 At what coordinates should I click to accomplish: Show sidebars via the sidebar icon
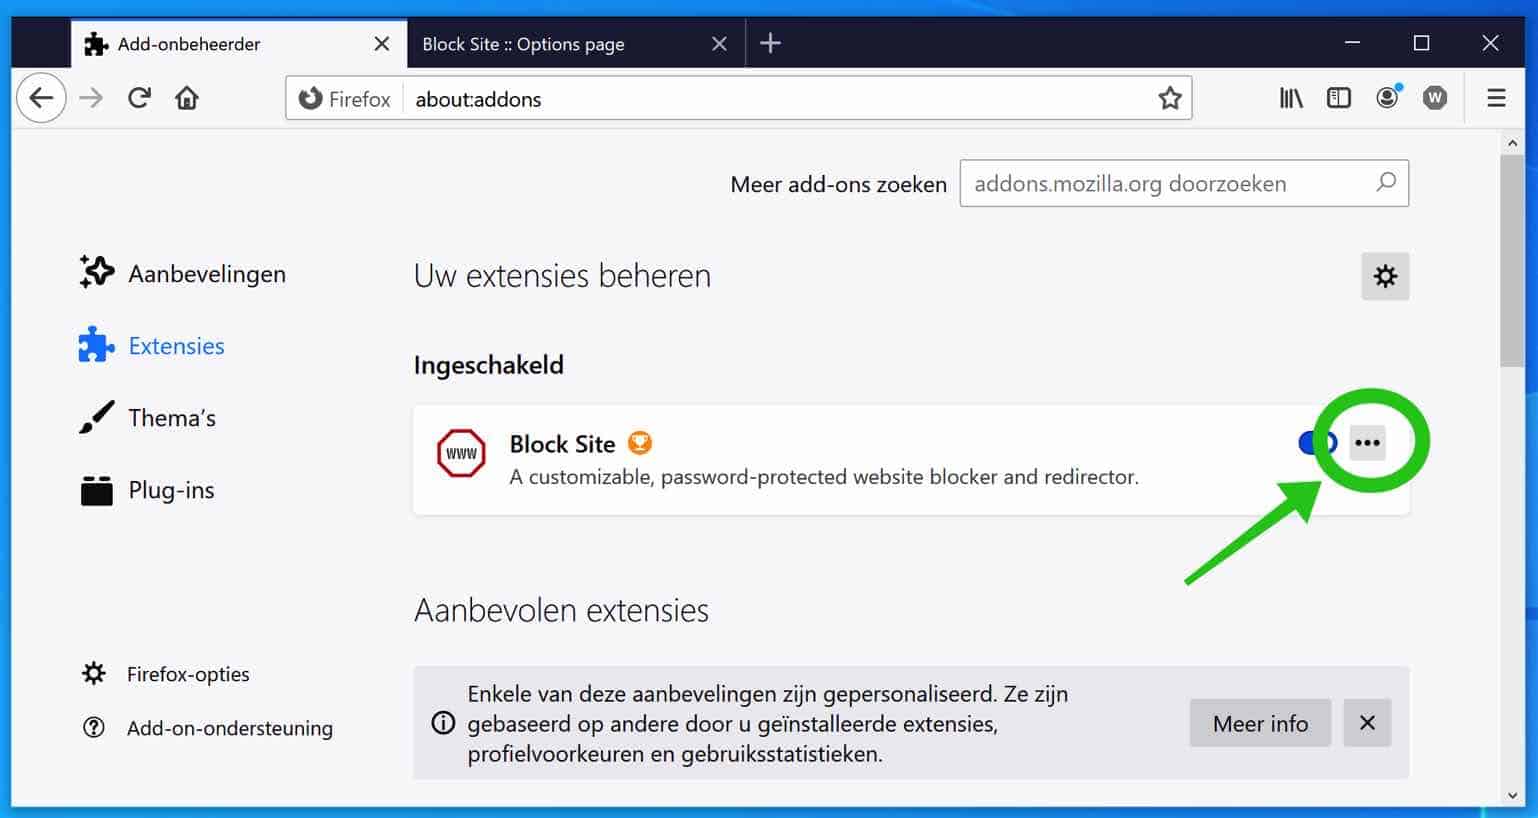[1338, 98]
